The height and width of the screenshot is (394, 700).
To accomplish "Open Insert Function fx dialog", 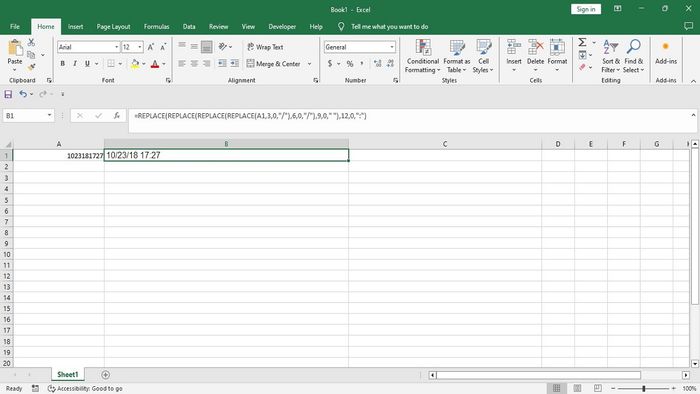I will 117,116.
